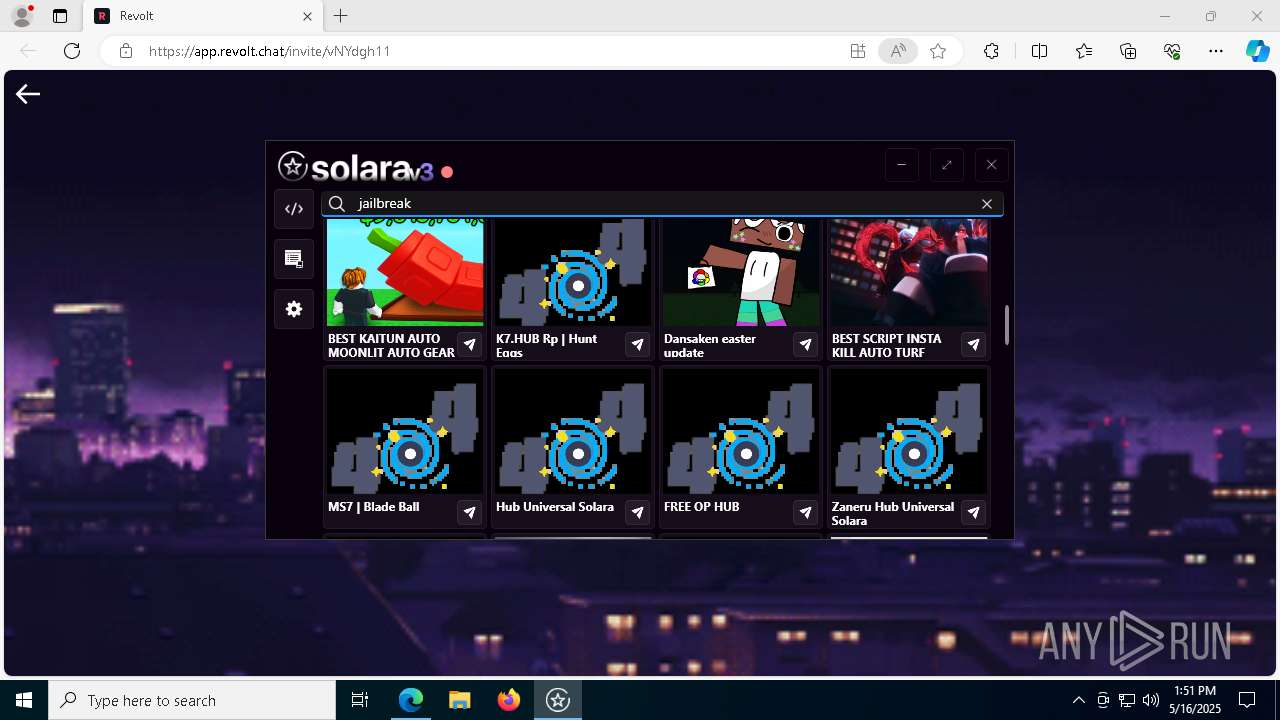
Task: Execute Hub Universal Solara script
Action: pos(638,513)
